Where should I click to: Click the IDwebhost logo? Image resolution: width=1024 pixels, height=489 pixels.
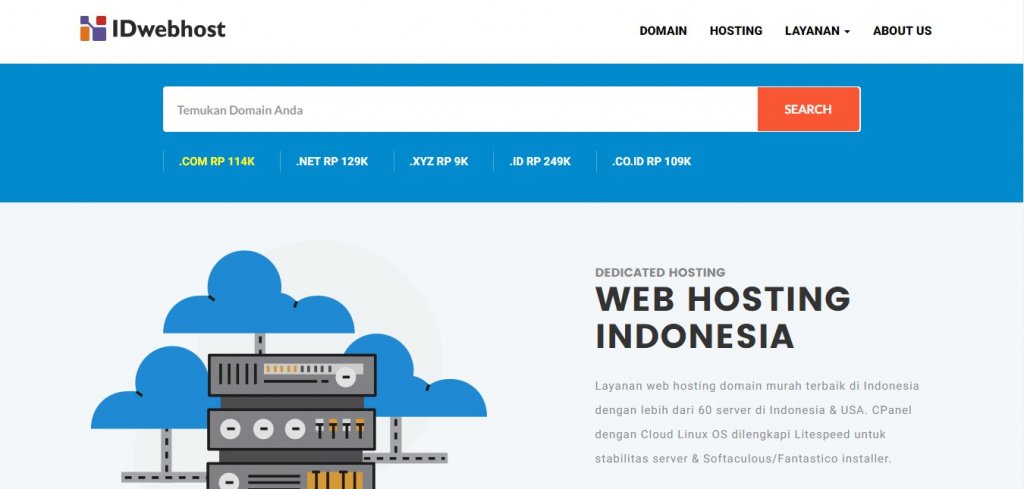[153, 29]
